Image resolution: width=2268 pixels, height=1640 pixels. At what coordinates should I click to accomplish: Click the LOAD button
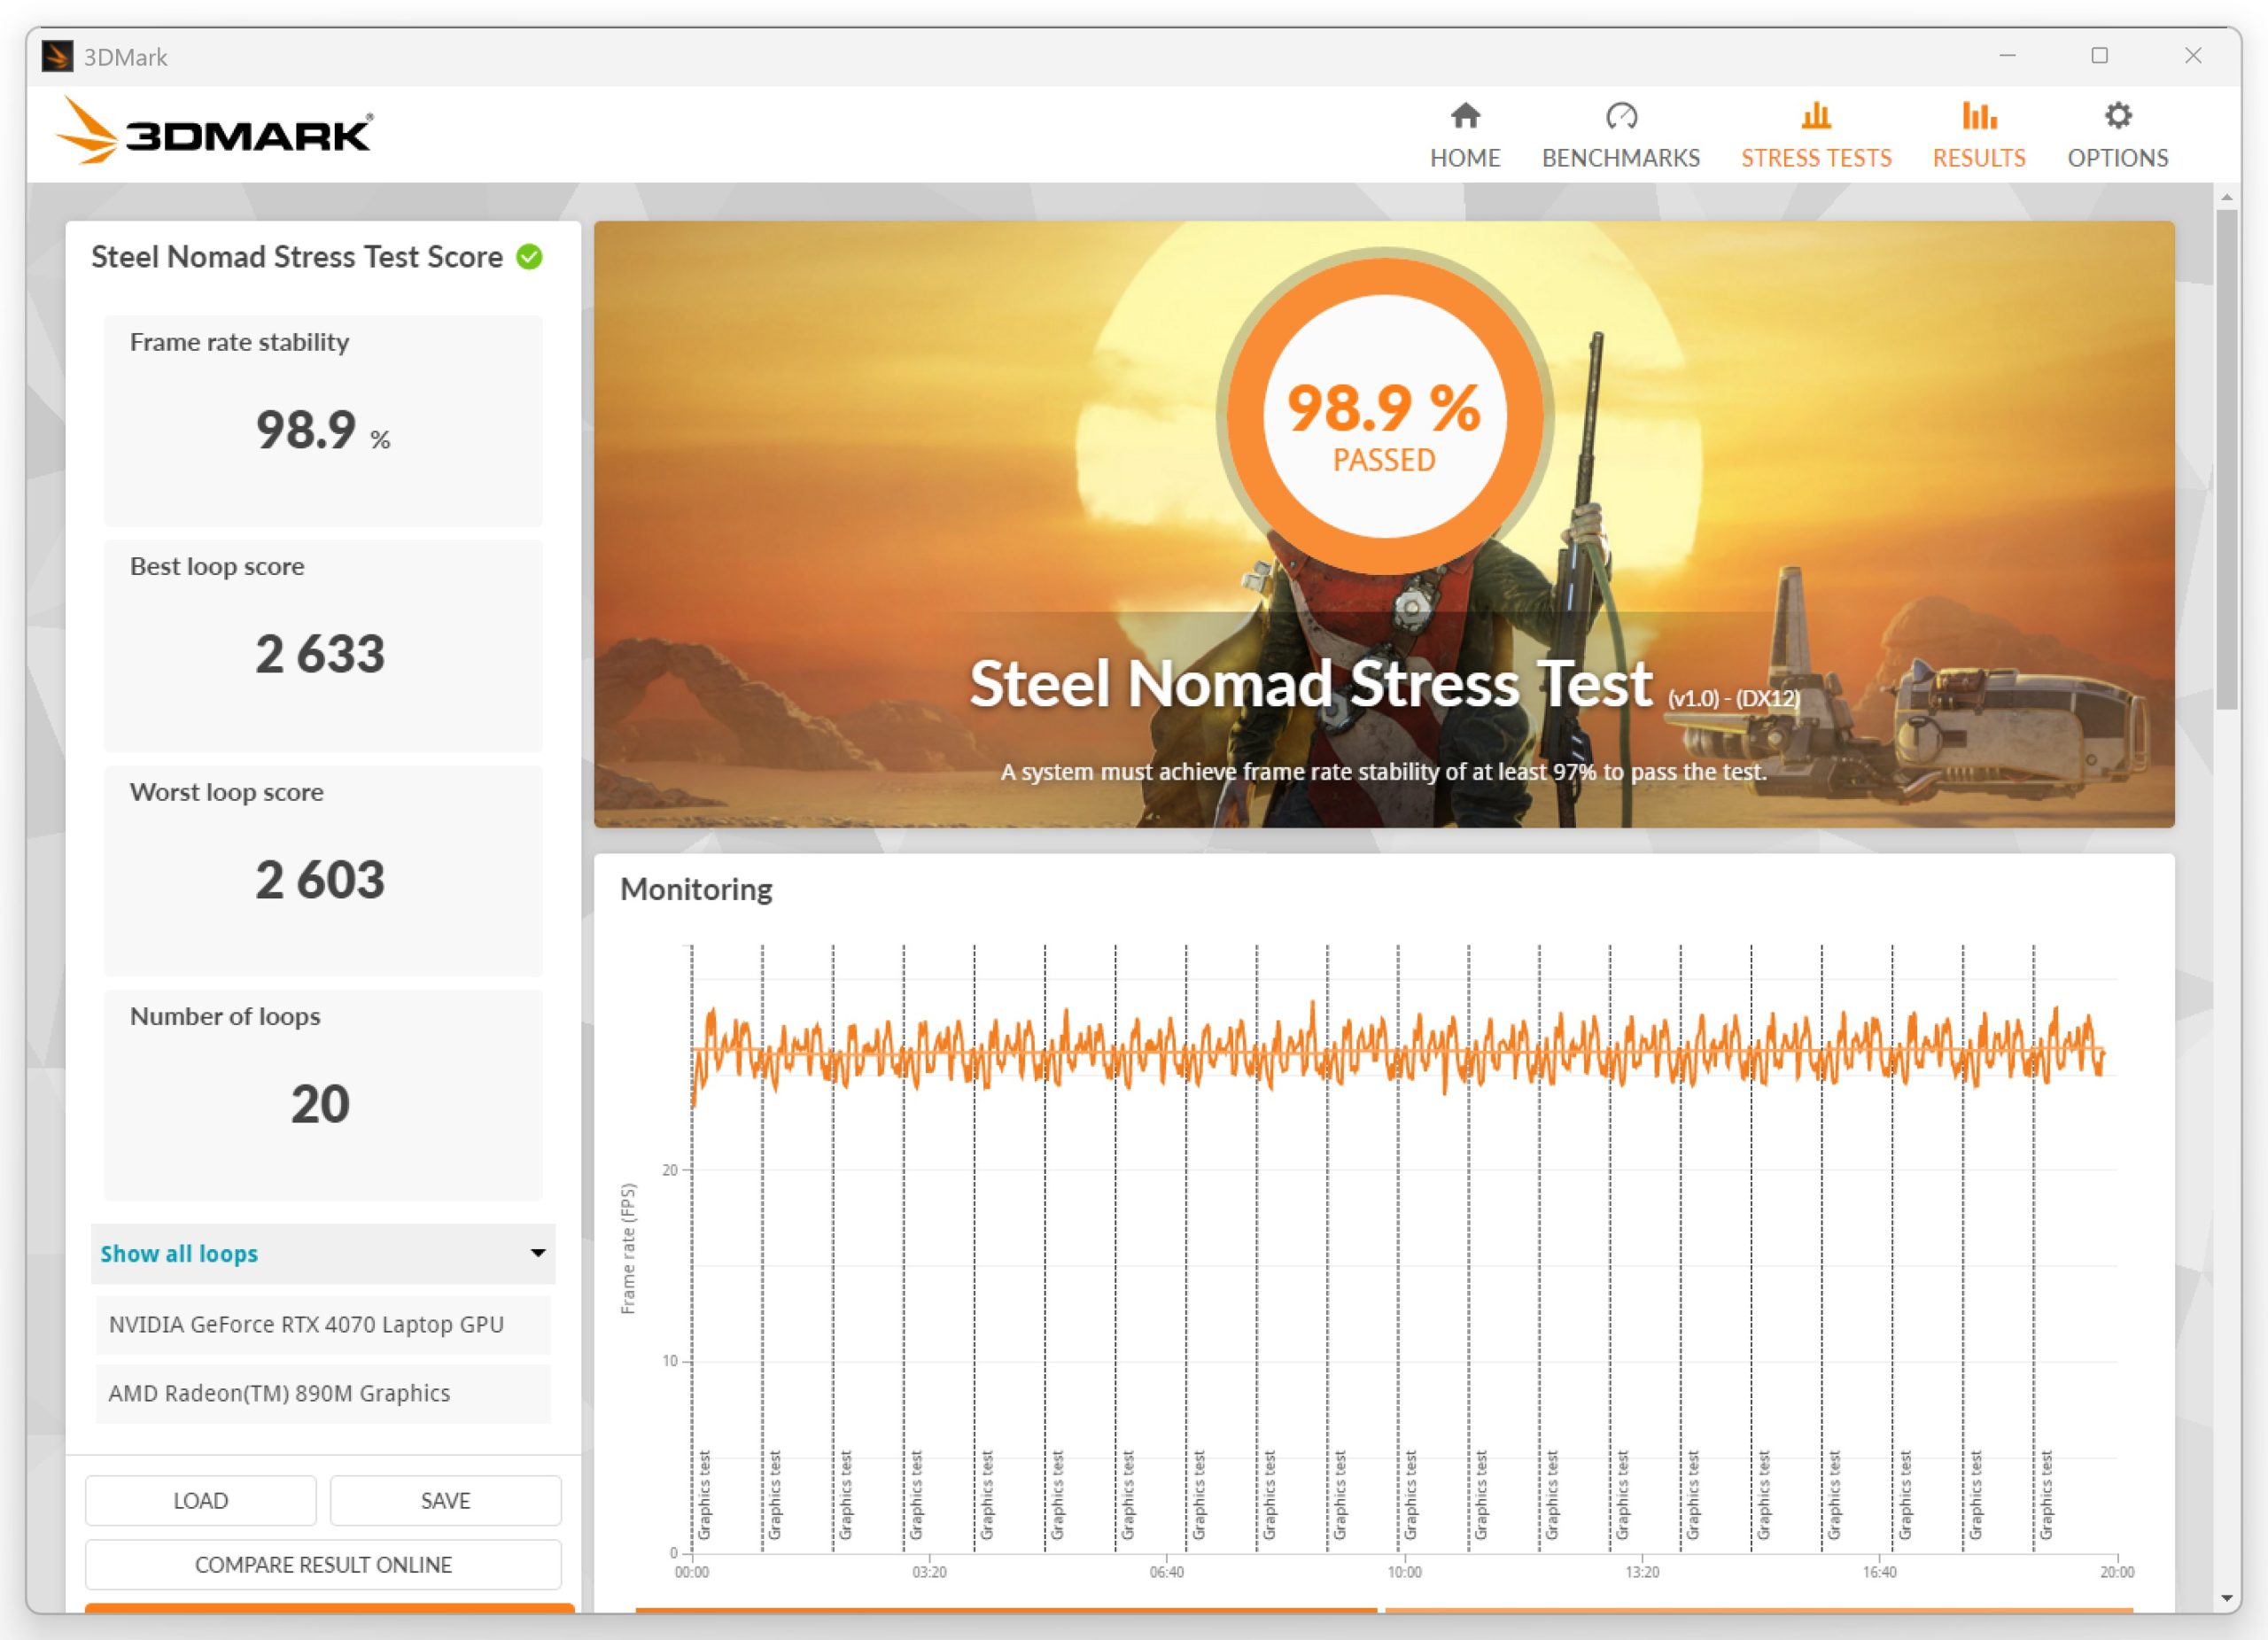pos(201,1500)
